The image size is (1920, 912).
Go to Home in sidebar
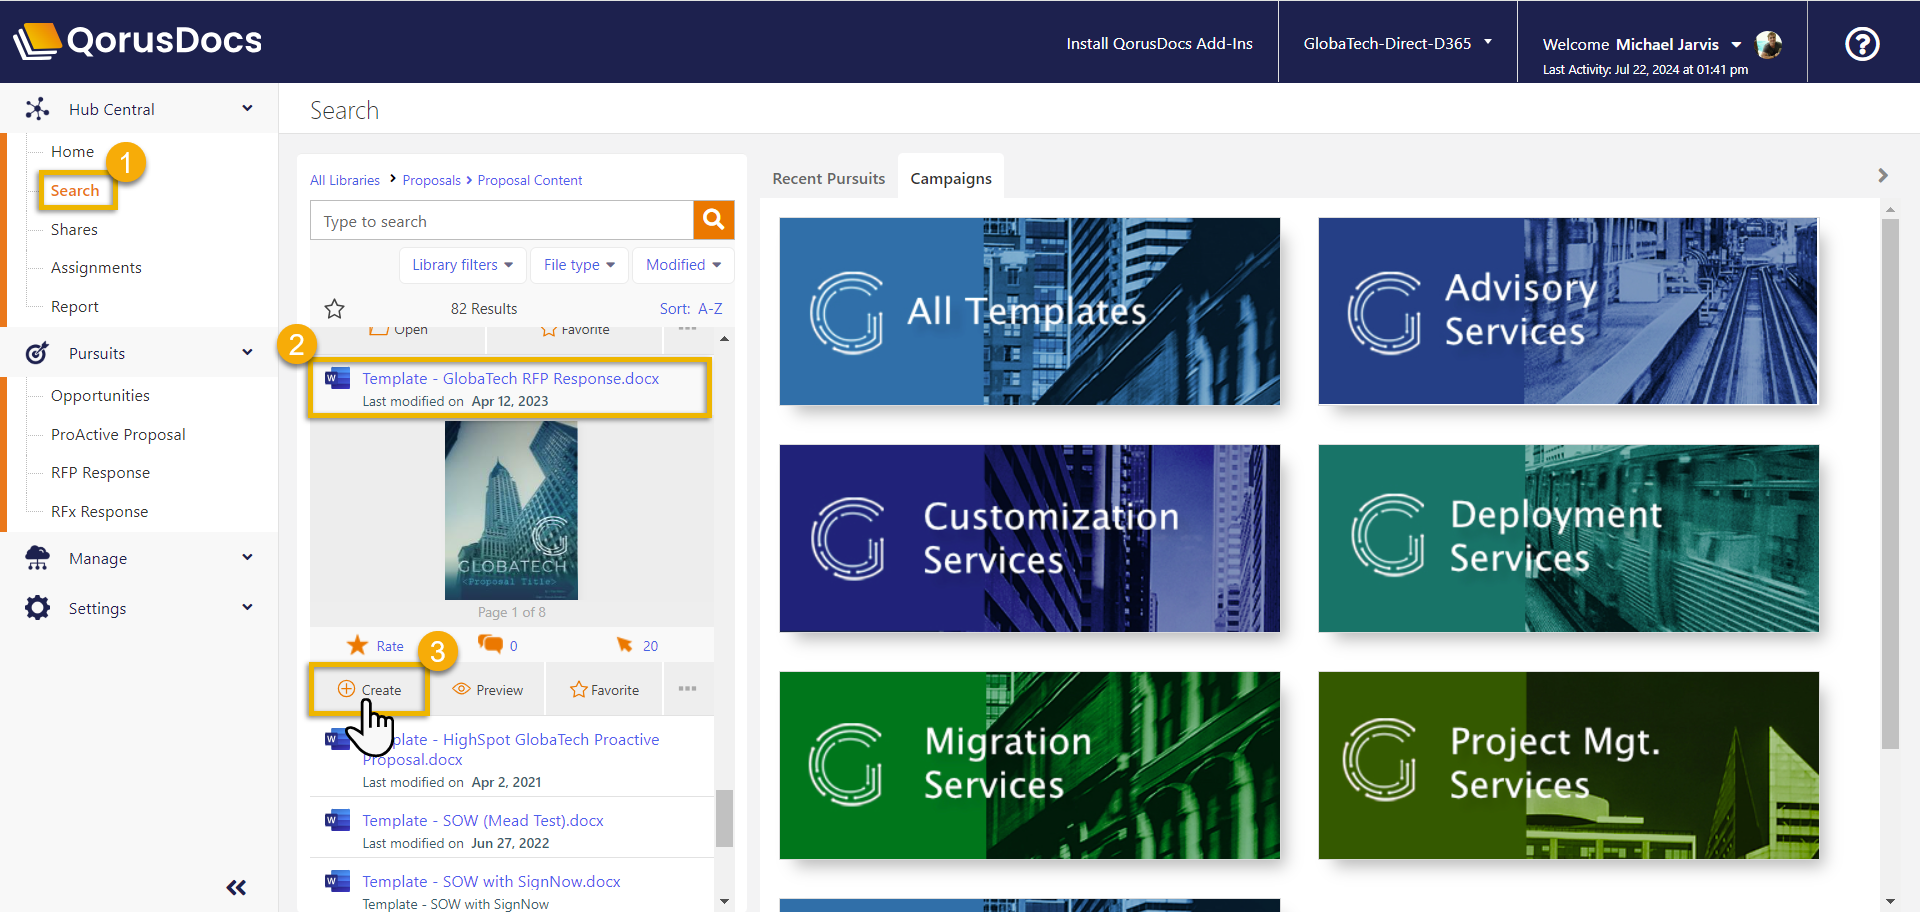72,151
